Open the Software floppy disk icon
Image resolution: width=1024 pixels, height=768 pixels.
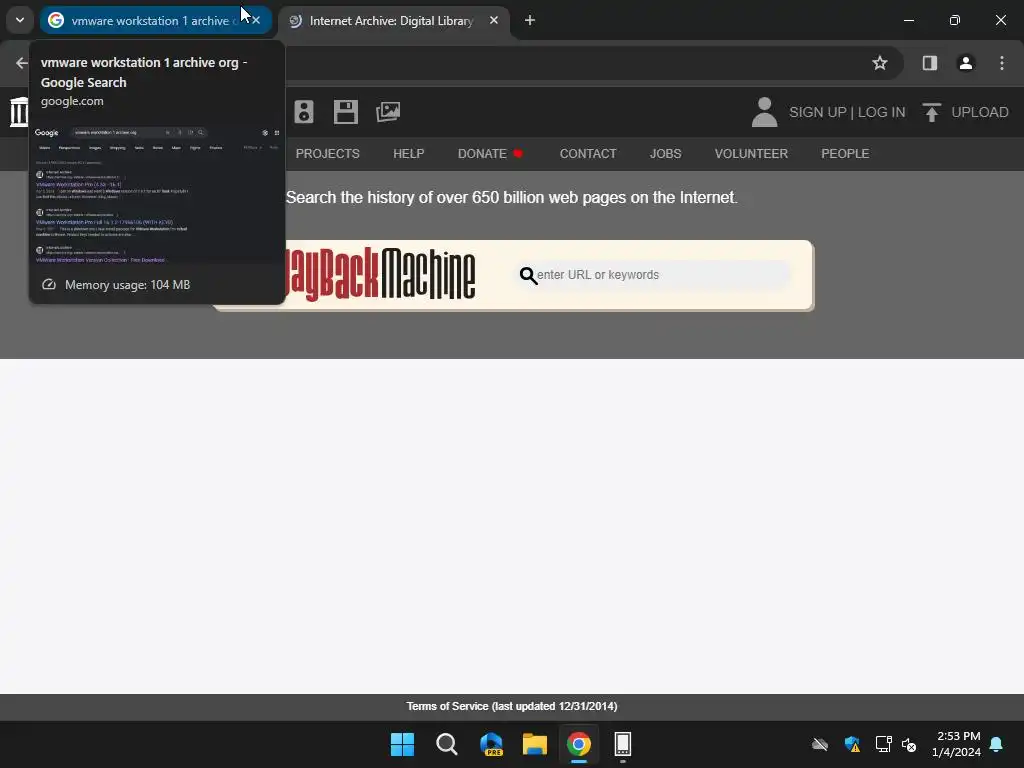click(345, 112)
